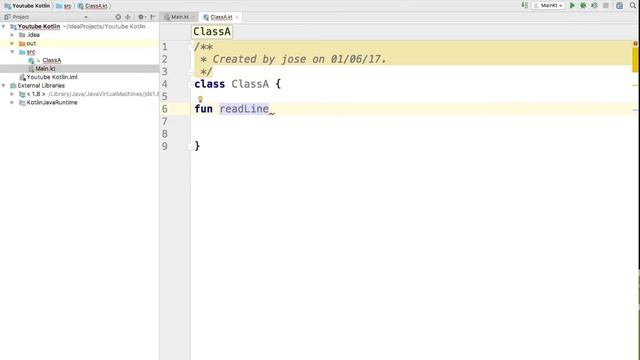Switch to the Main.kt editor tab
640x360 pixels.
pos(180,17)
